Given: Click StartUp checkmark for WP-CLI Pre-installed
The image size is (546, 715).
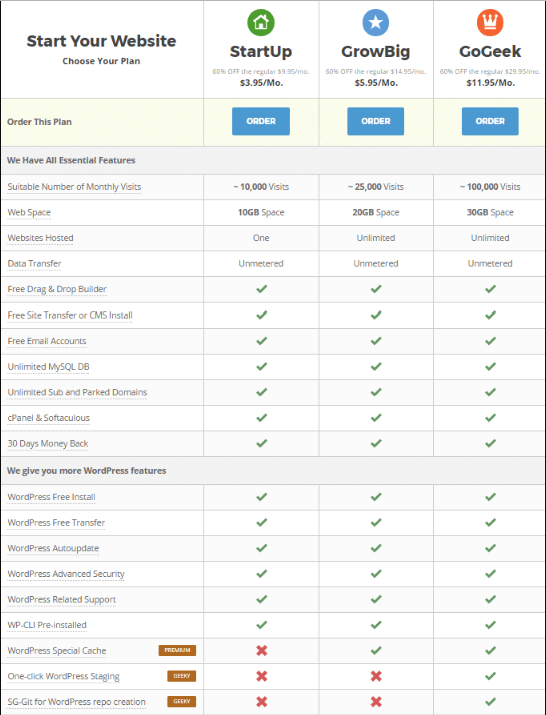Looking at the screenshot, I should [261, 624].
